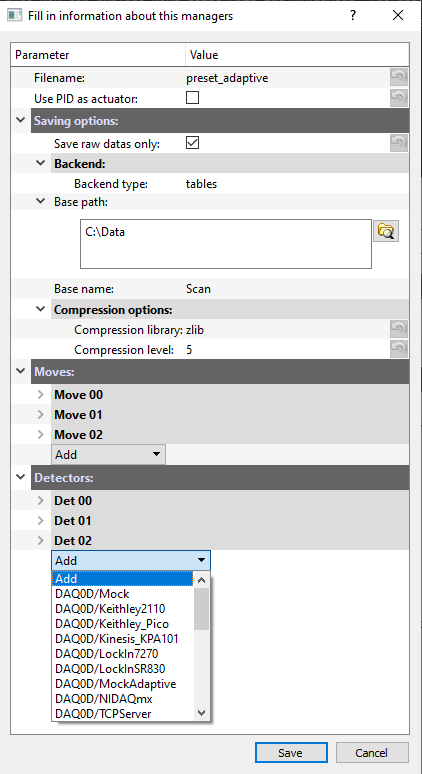Image resolution: width=422 pixels, height=774 pixels.
Task: Select DAQ0D/LockIn7270 detector
Action: tap(123, 654)
